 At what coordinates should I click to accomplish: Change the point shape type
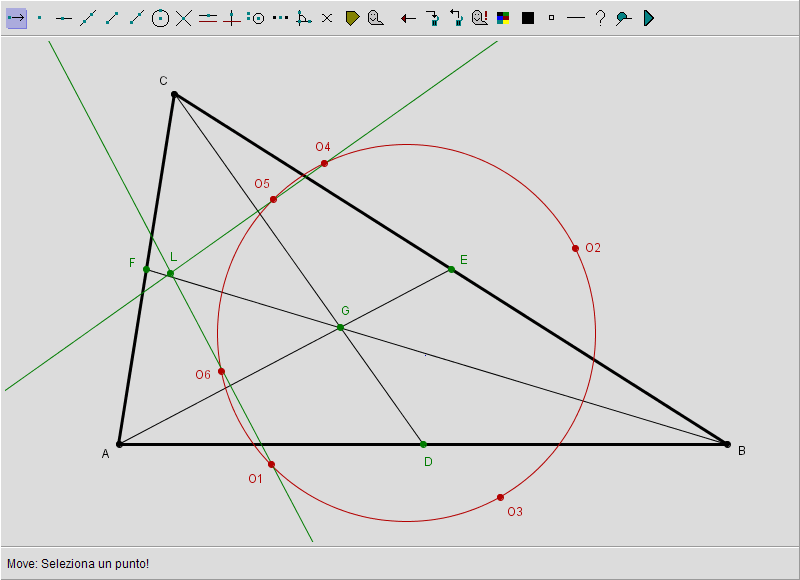point(551,18)
